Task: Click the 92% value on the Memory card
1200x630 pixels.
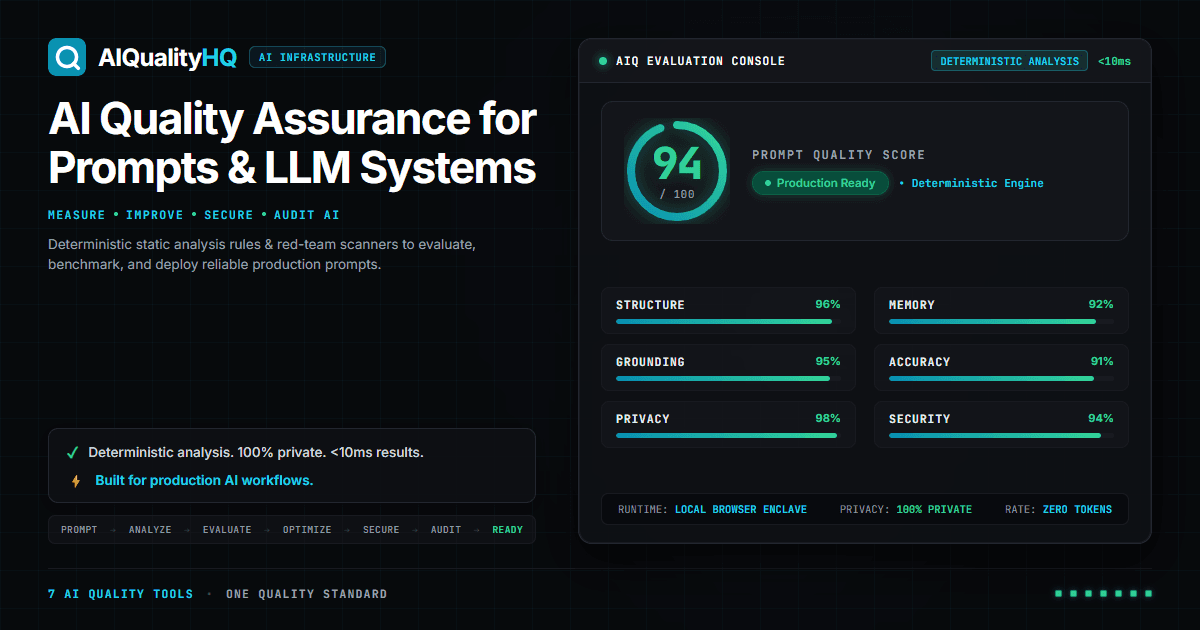Action: click(1101, 305)
